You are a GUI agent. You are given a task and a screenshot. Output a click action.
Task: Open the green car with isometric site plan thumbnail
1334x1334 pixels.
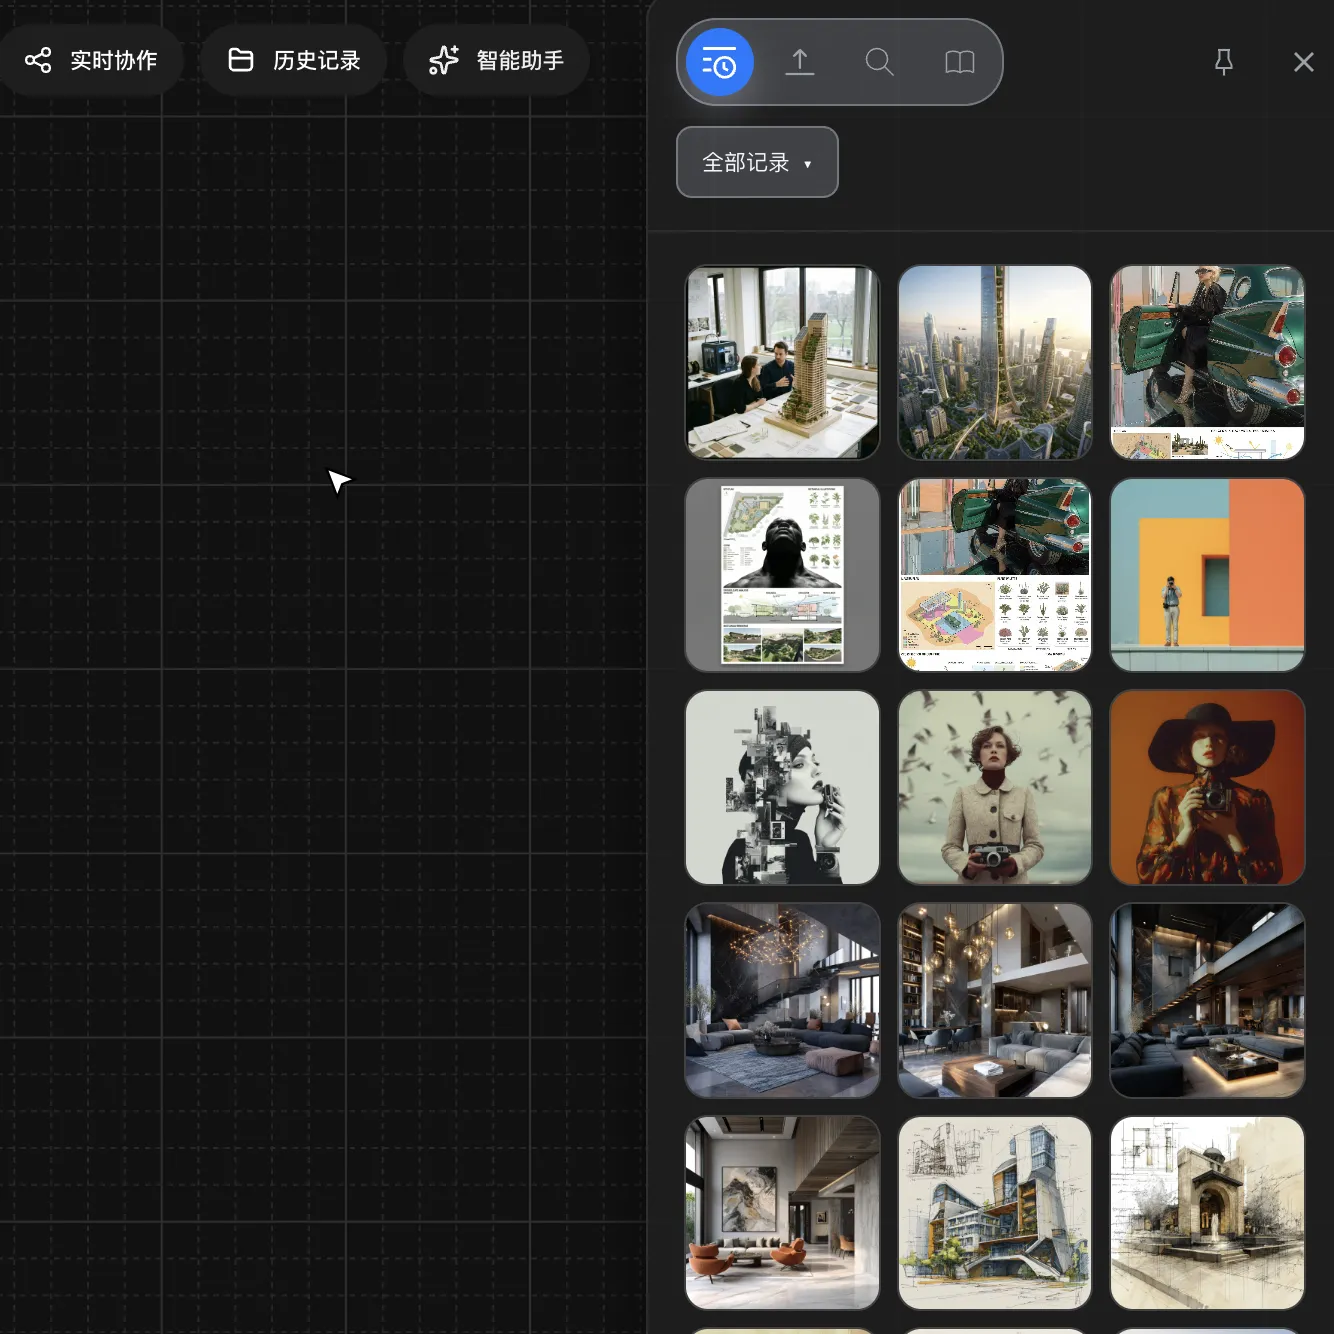995,575
